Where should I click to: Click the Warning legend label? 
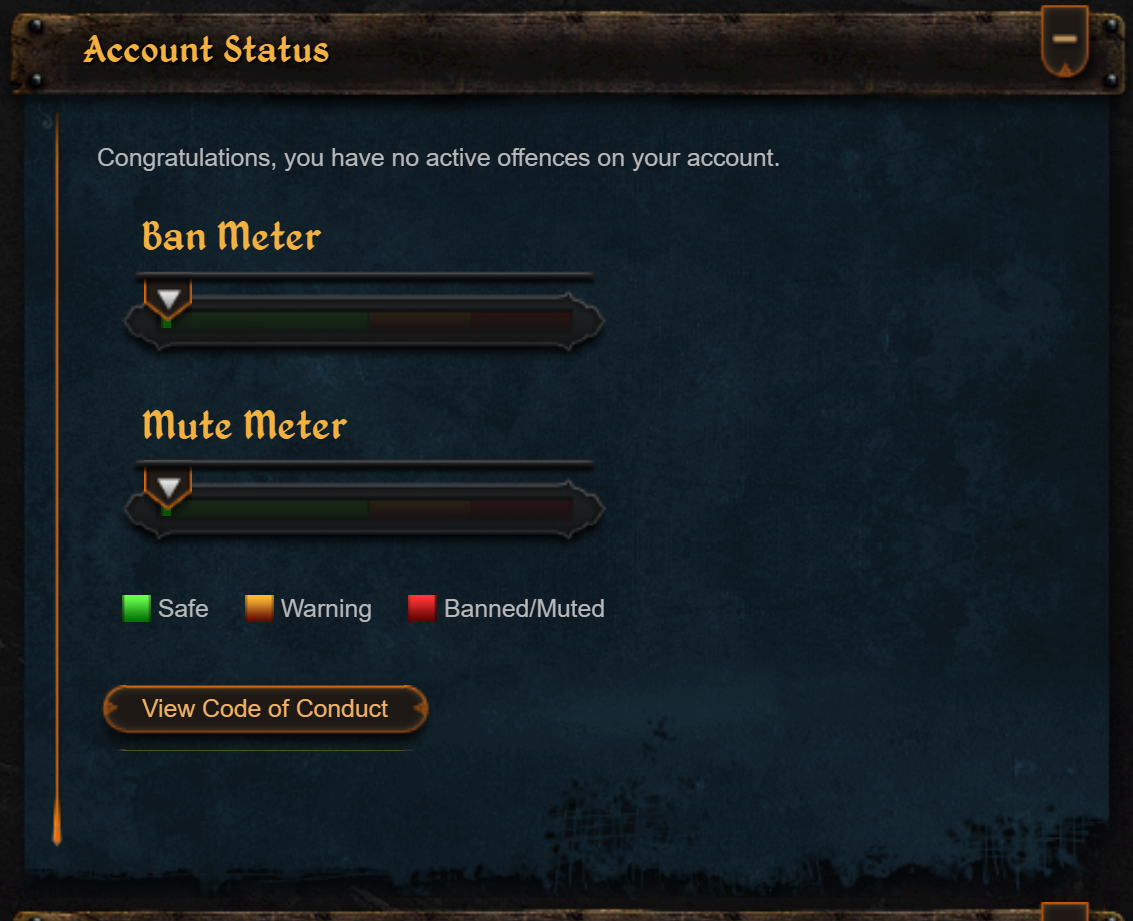coord(326,609)
